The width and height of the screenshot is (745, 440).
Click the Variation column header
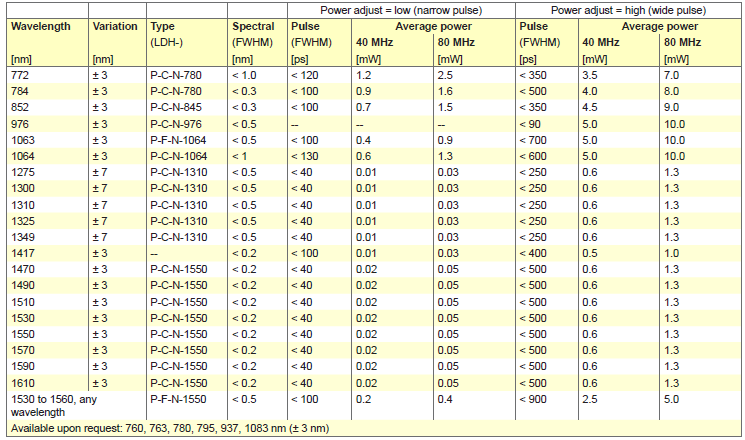(115, 26)
